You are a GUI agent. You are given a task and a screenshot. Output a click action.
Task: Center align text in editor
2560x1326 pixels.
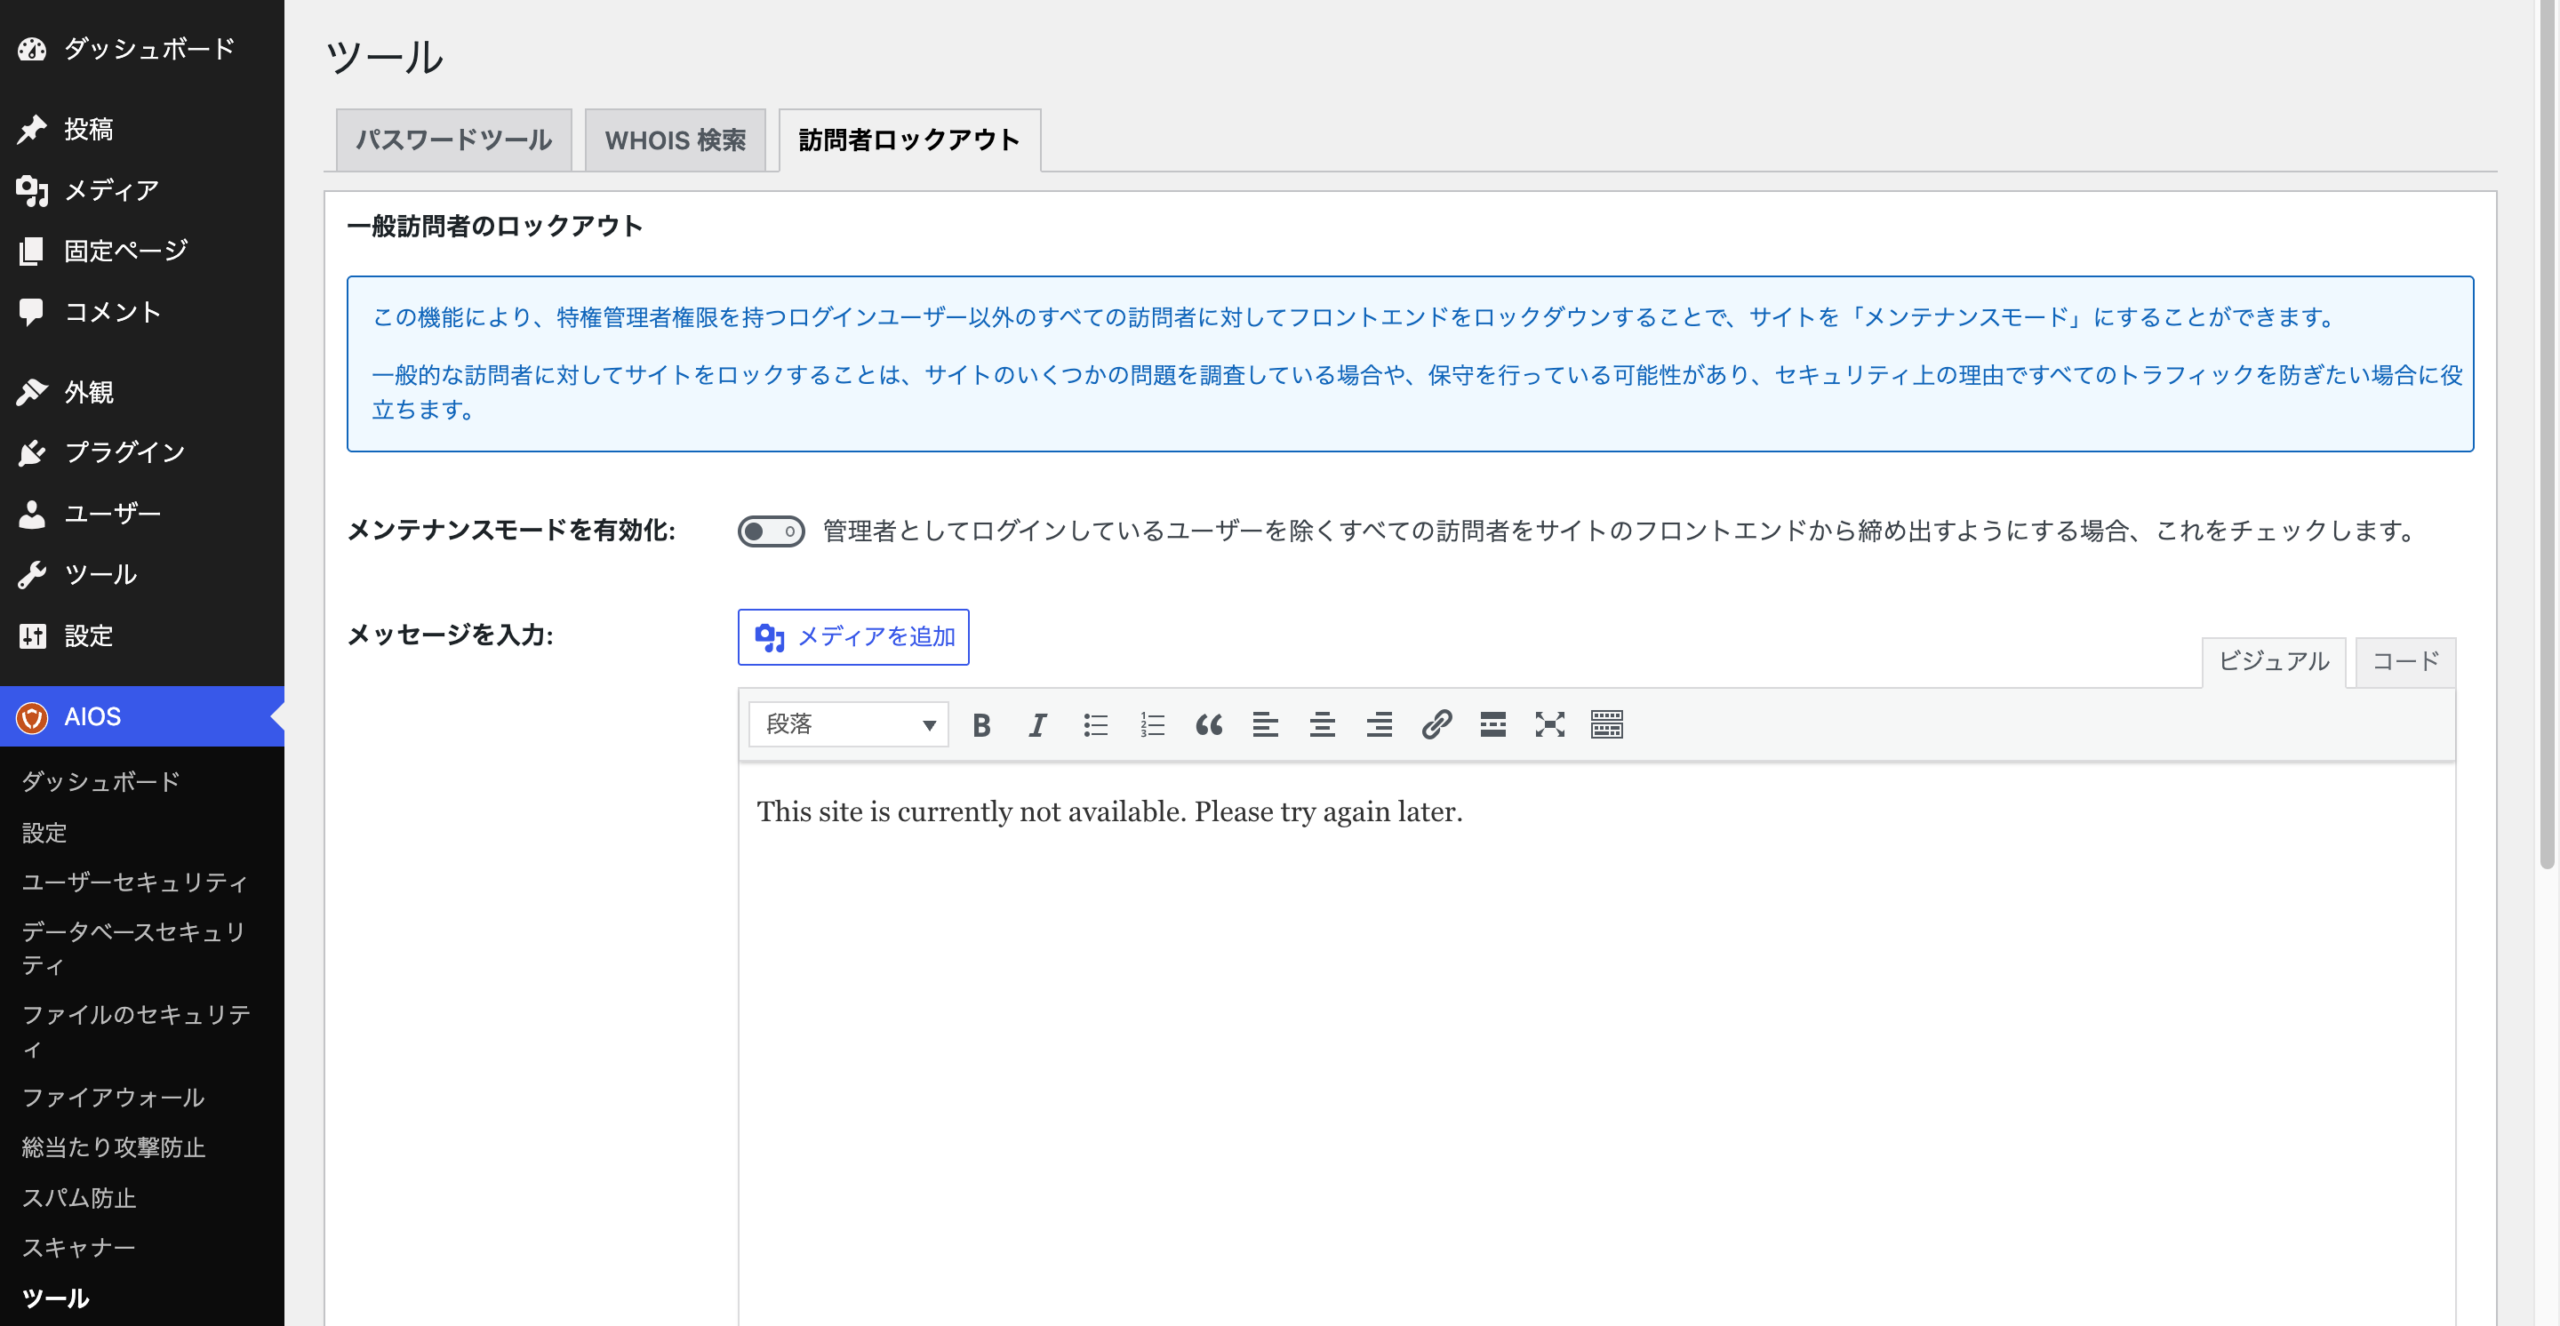coord(1322,725)
